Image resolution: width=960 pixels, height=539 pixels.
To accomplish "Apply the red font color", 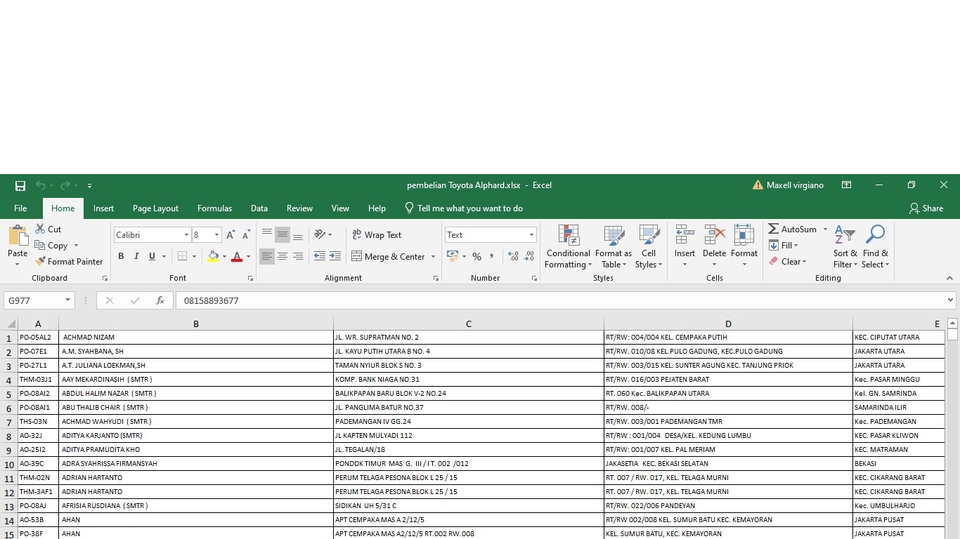I will (237, 257).
